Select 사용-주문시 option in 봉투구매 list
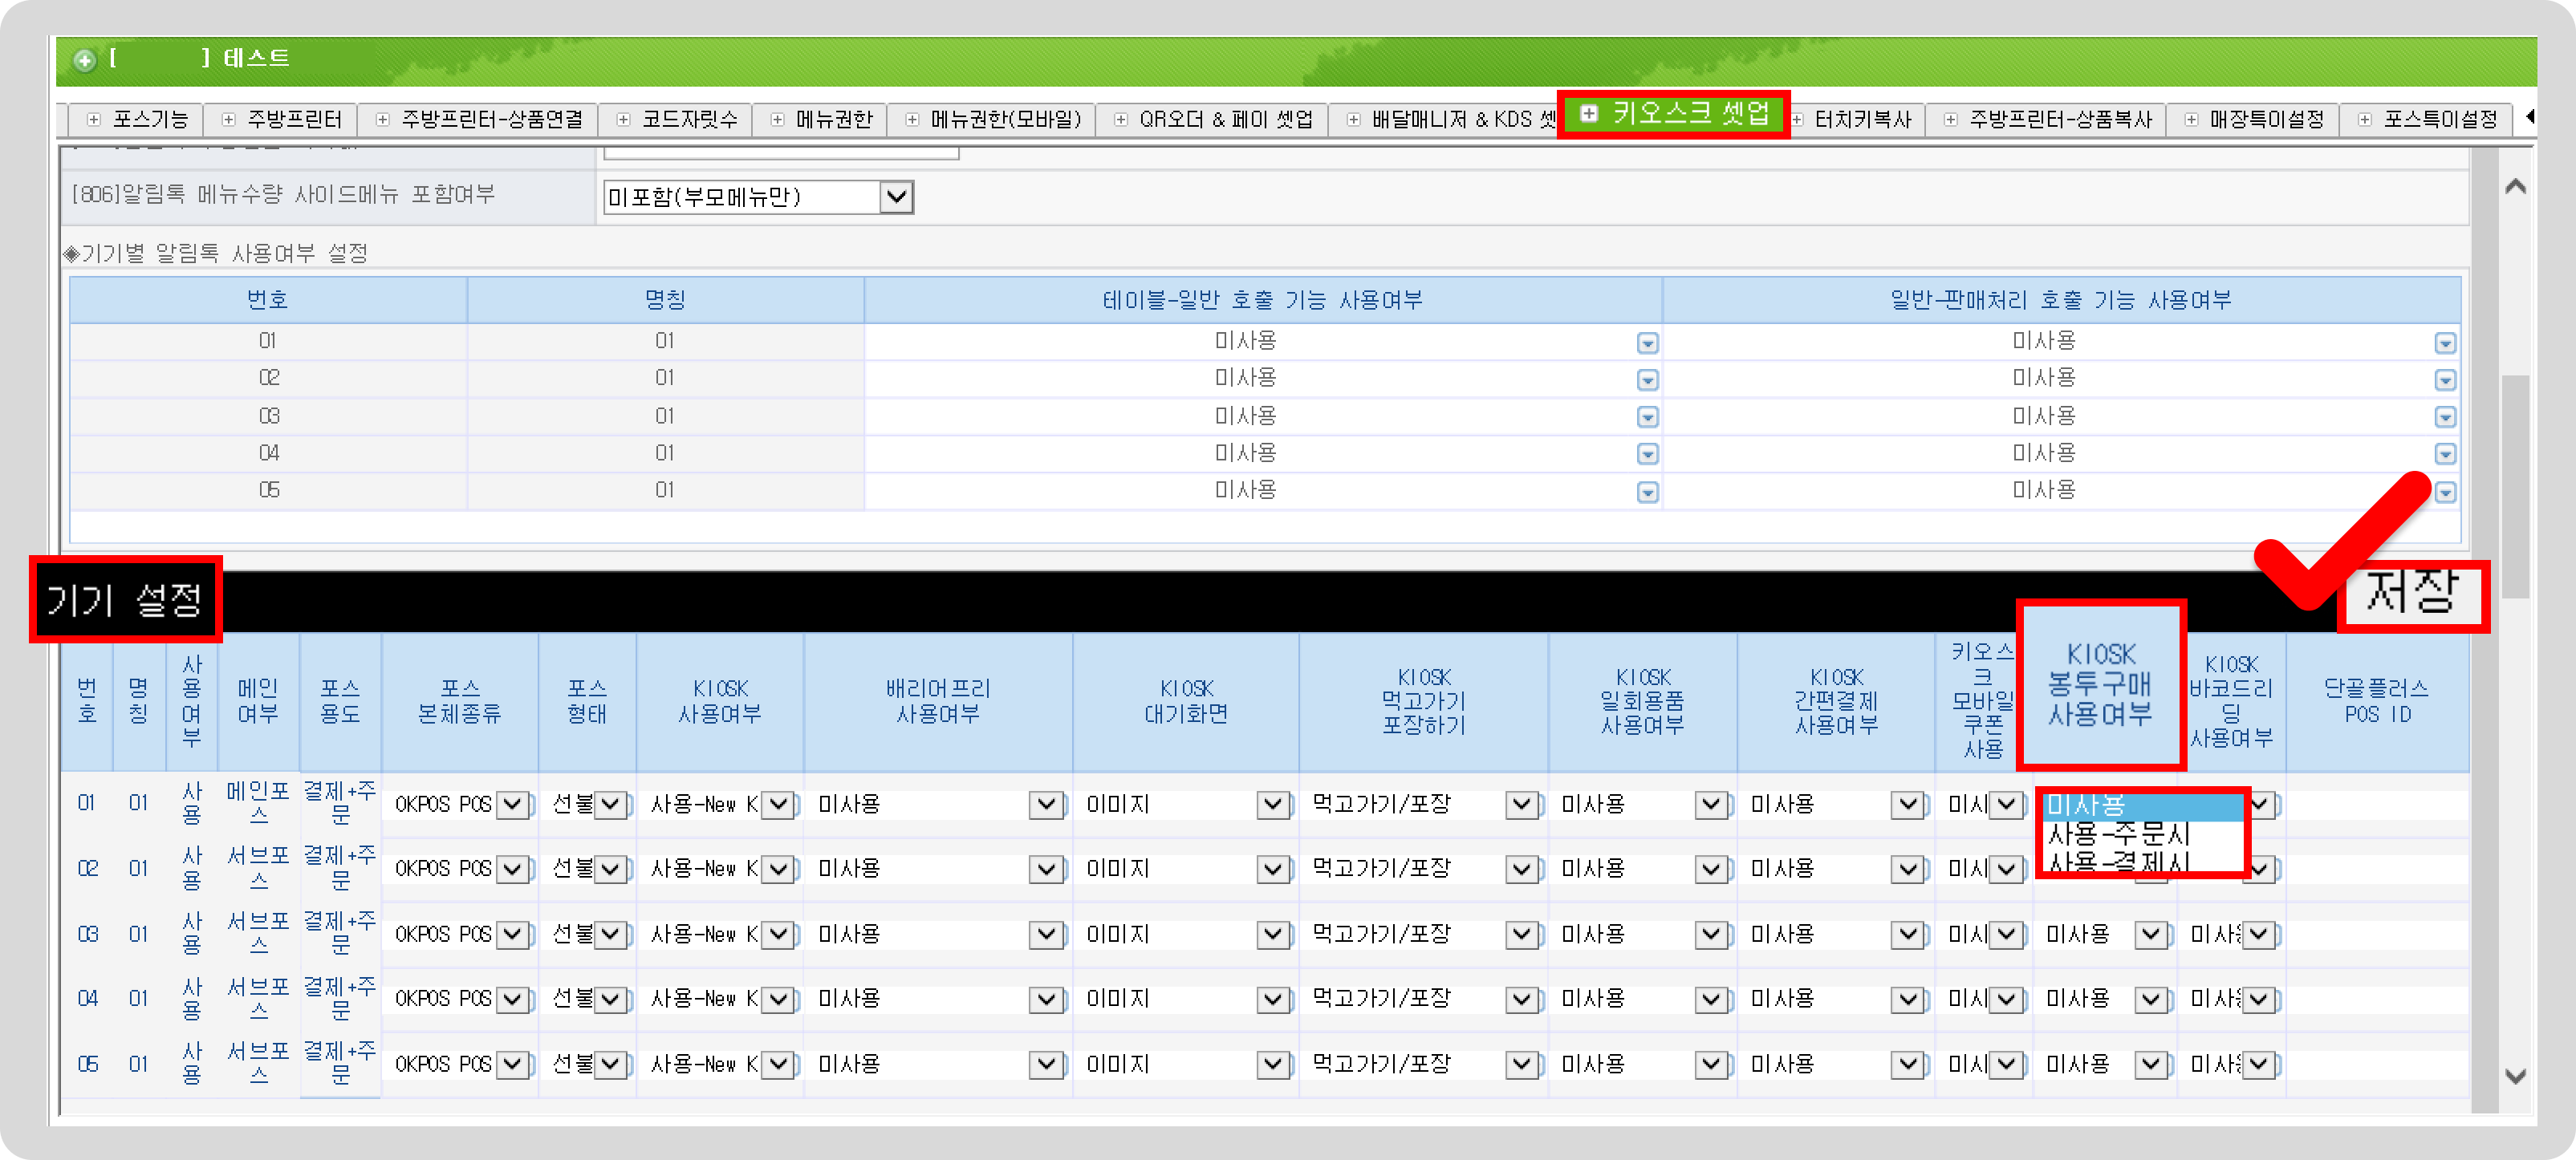This screenshot has width=2576, height=1160. (x=2118, y=834)
